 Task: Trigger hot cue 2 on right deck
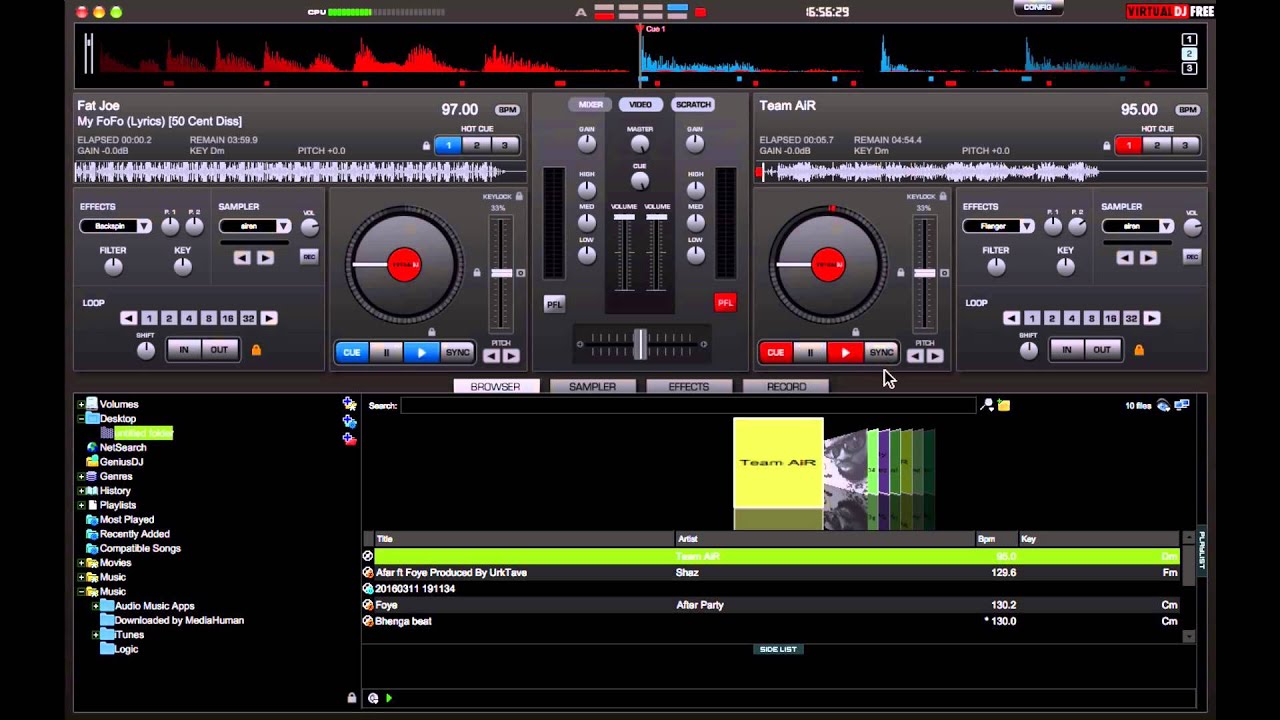pyautogui.click(x=1157, y=145)
